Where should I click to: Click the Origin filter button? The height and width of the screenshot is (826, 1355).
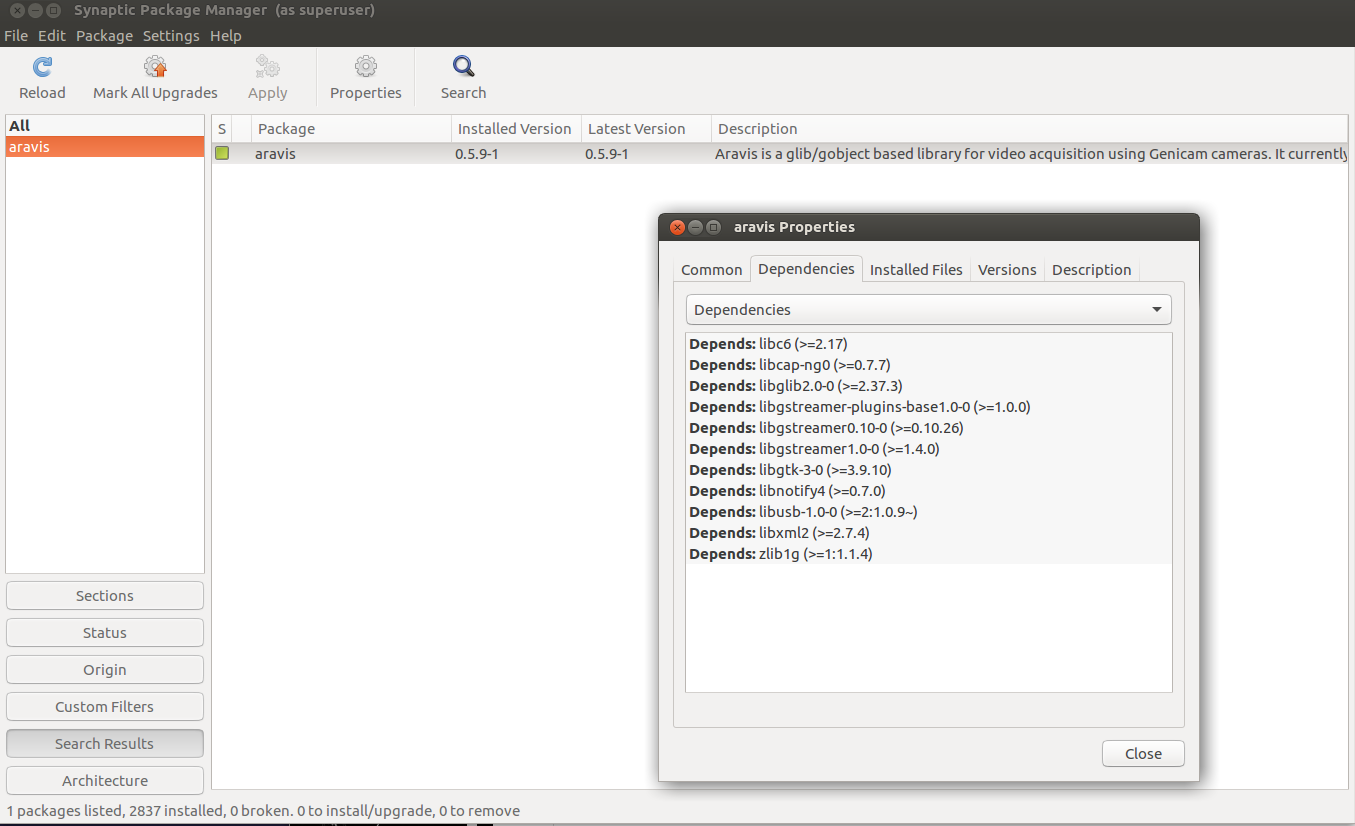(x=105, y=670)
